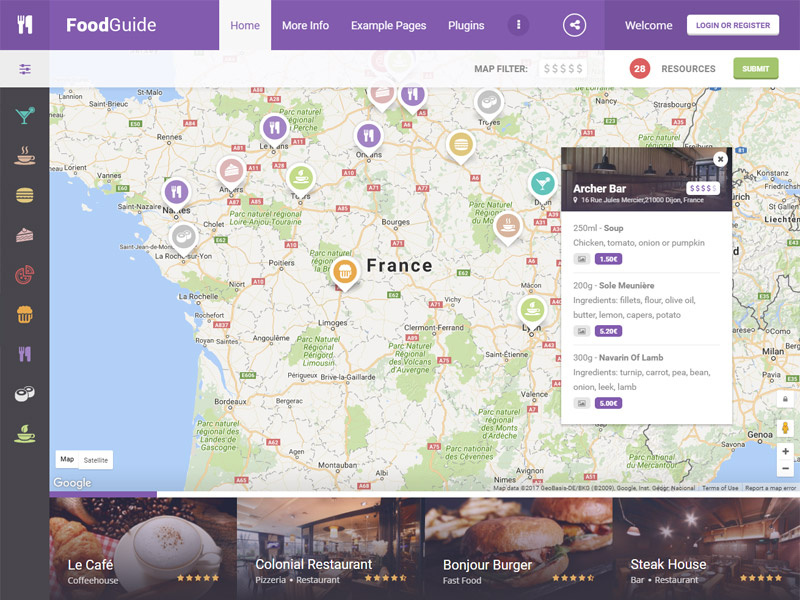
Task: Select the sushi category icon in sidebar
Action: [x=24, y=393]
